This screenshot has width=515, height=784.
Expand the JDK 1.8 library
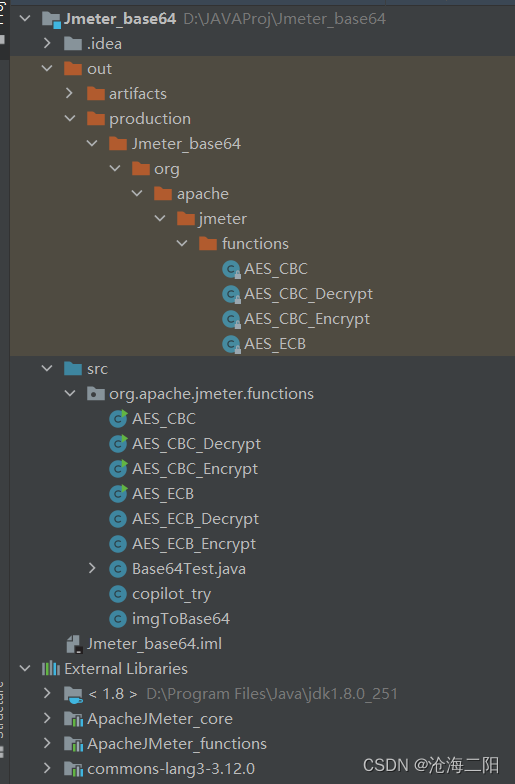(48, 694)
